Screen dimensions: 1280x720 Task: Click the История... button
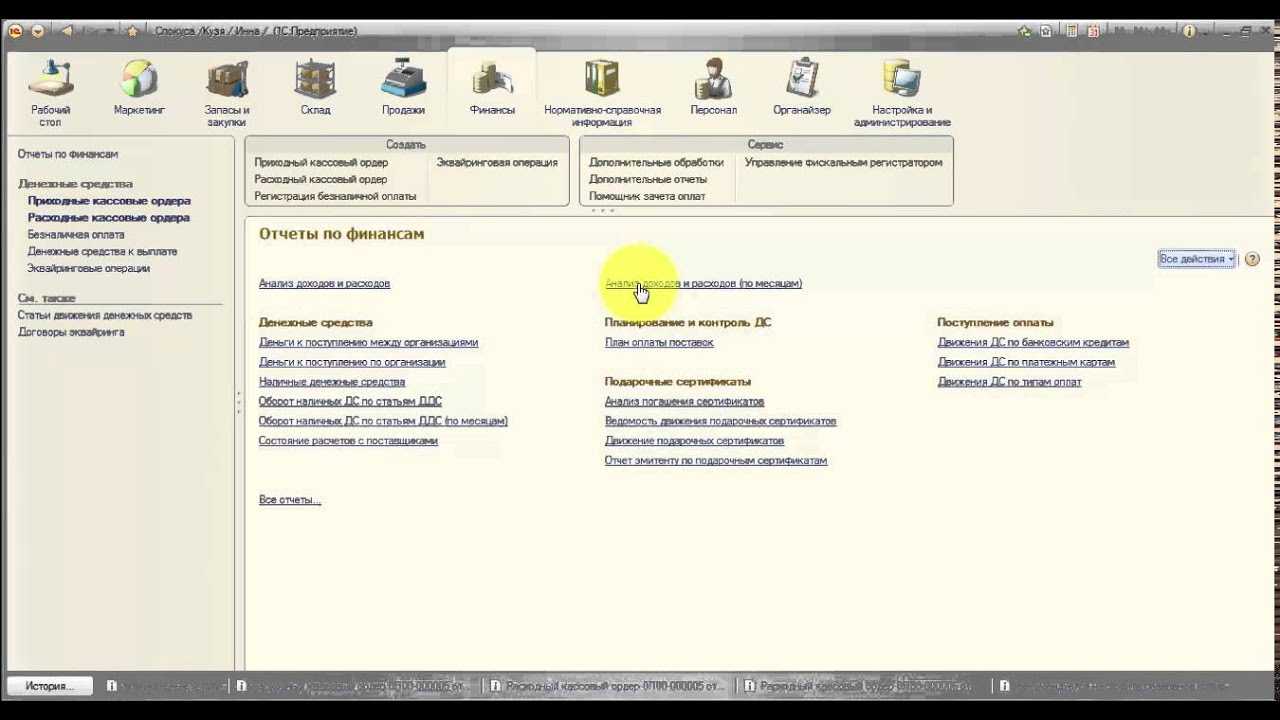click(50, 686)
